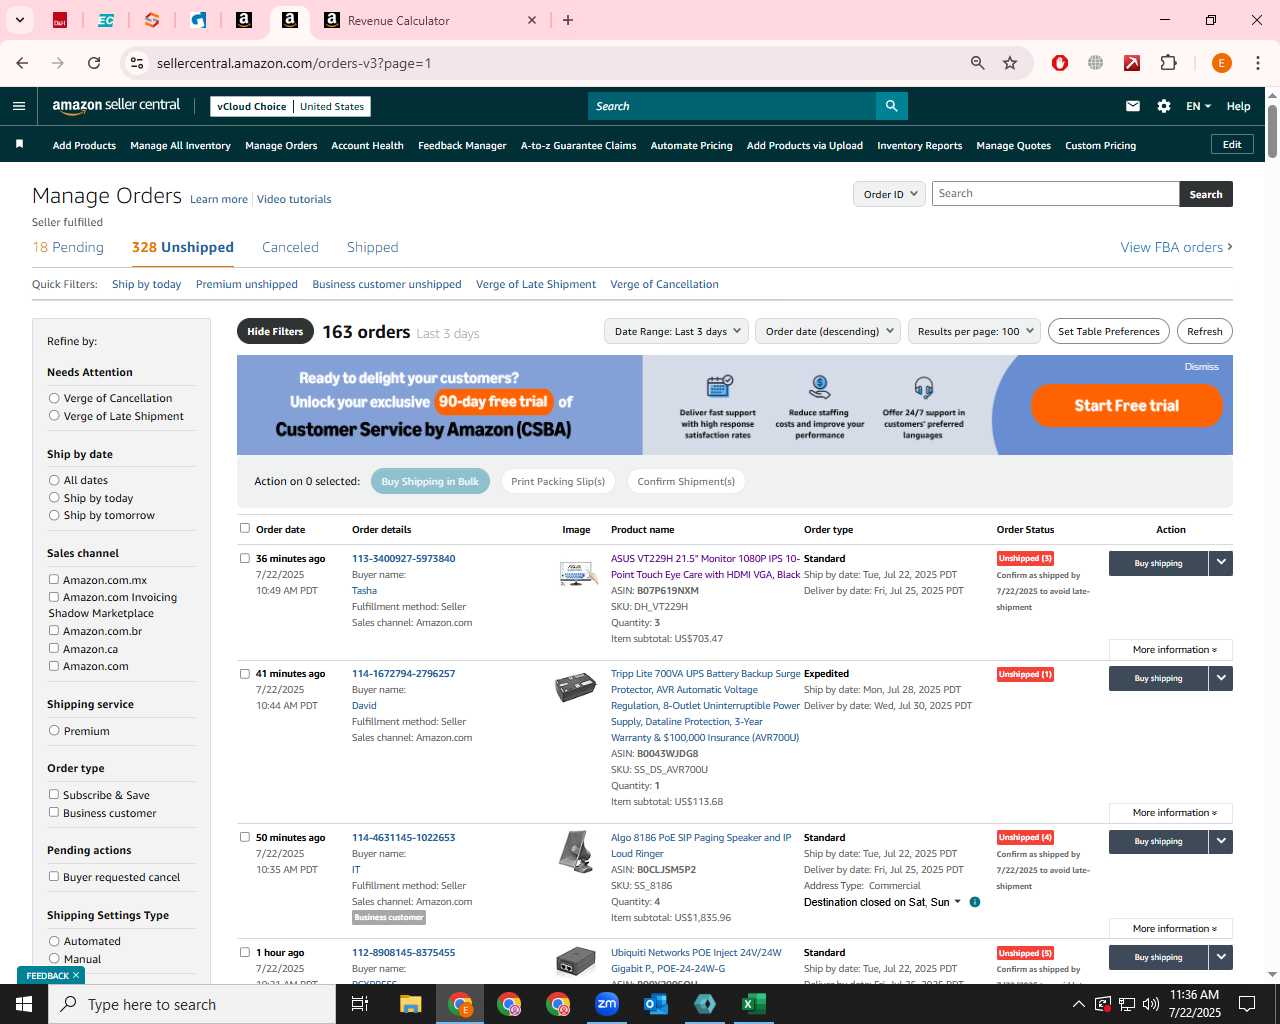The width and height of the screenshot is (1280, 1024).
Task: Reload the page with browser refresh icon
Action: (x=94, y=63)
